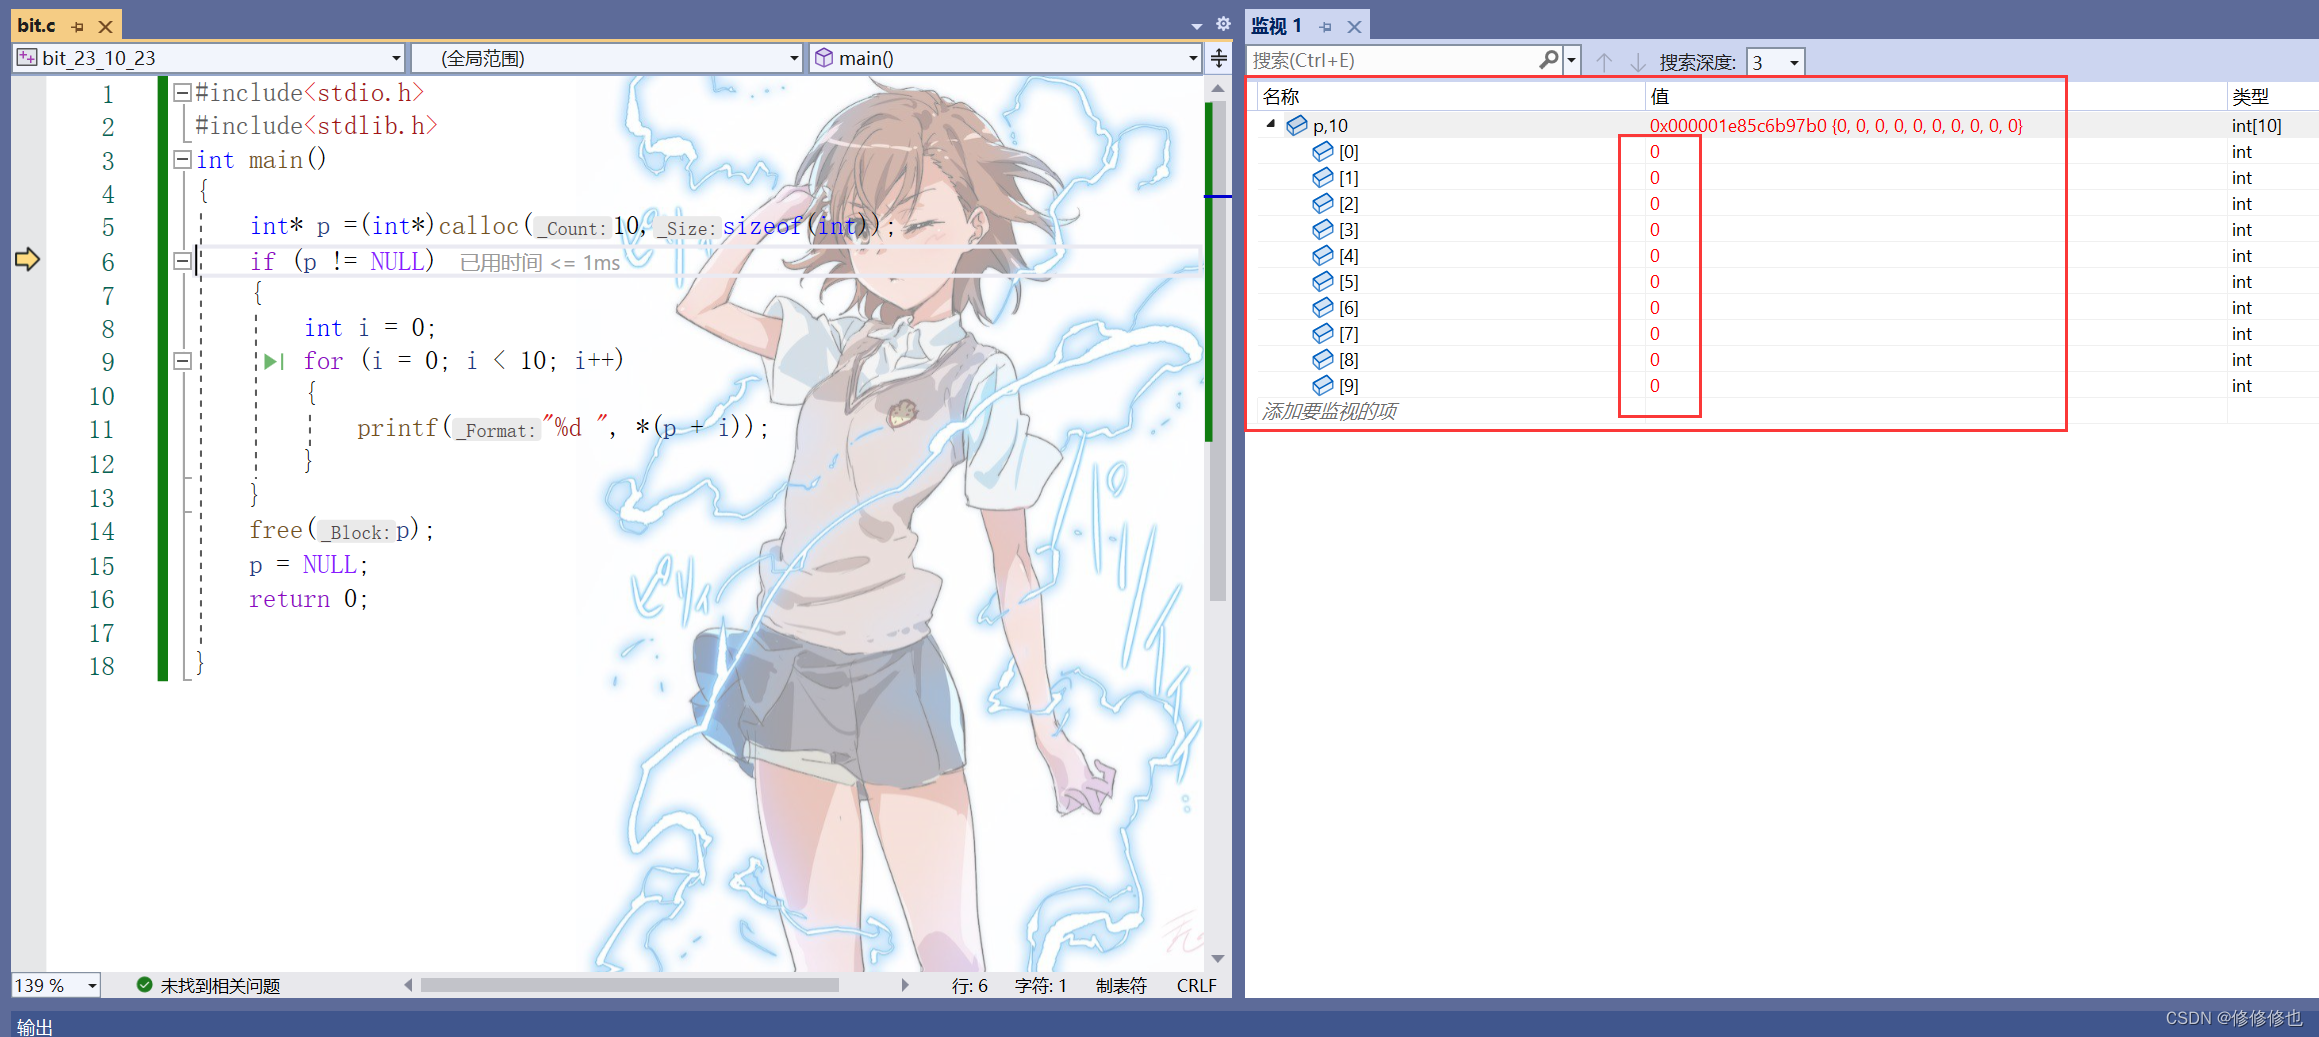
Task: Click the editor horizontal scrollbar thumb
Action: coord(630,985)
